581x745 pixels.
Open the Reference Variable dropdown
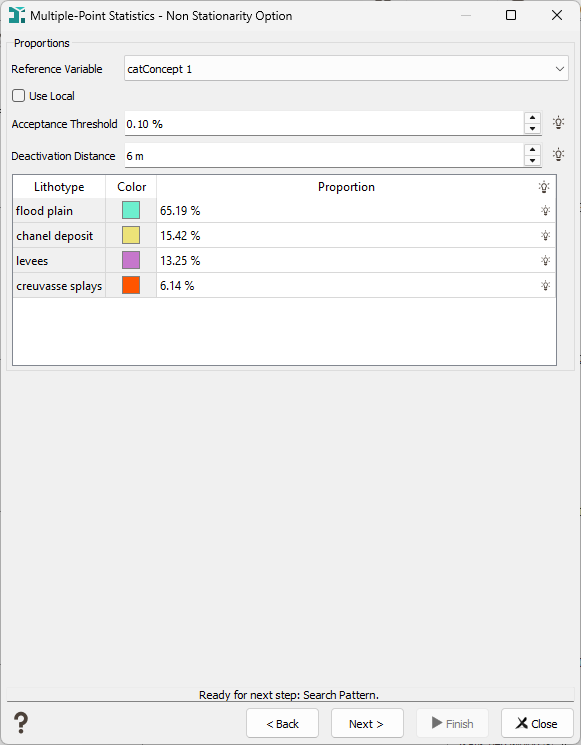point(346,68)
